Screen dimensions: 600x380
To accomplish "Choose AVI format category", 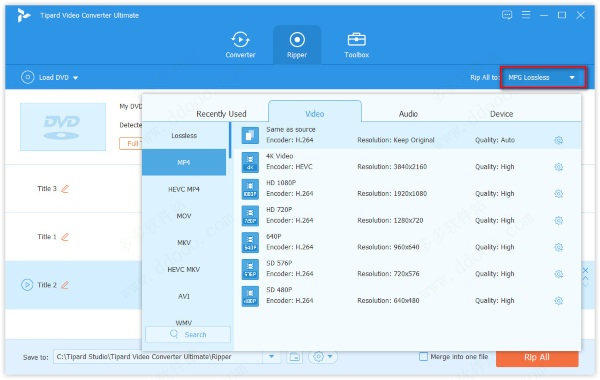I will pyautogui.click(x=184, y=296).
